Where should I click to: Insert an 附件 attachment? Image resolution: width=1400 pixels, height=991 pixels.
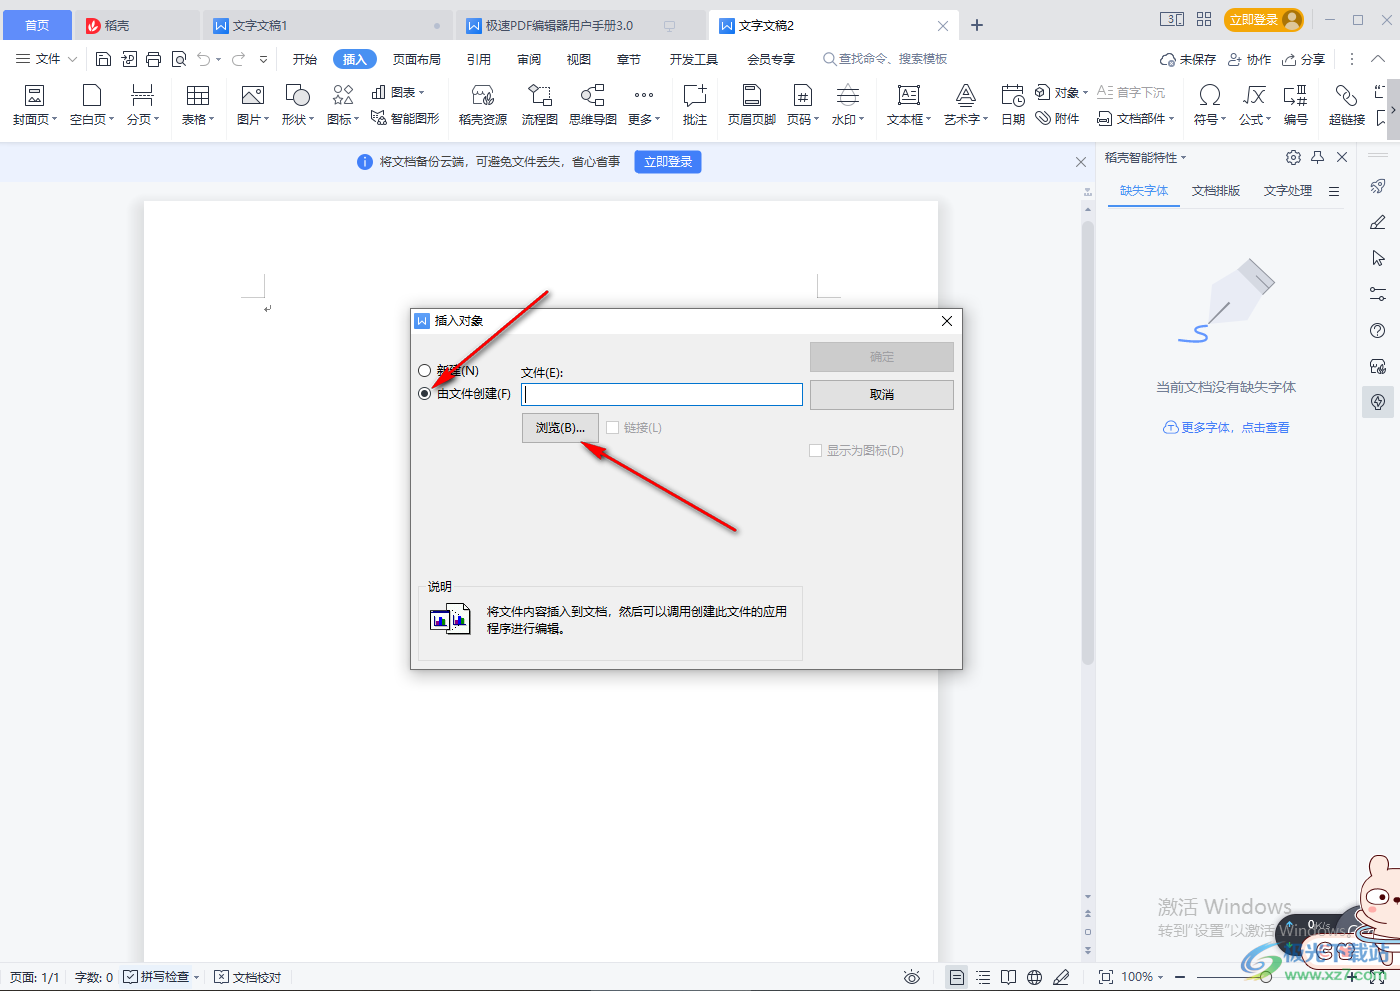tap(1057, 118)
